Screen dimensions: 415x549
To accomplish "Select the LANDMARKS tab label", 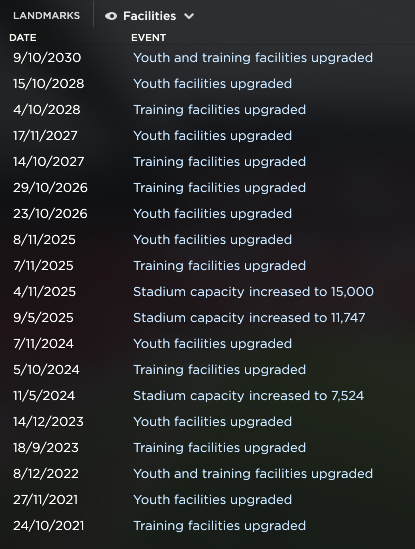I will tap(47, 16).
